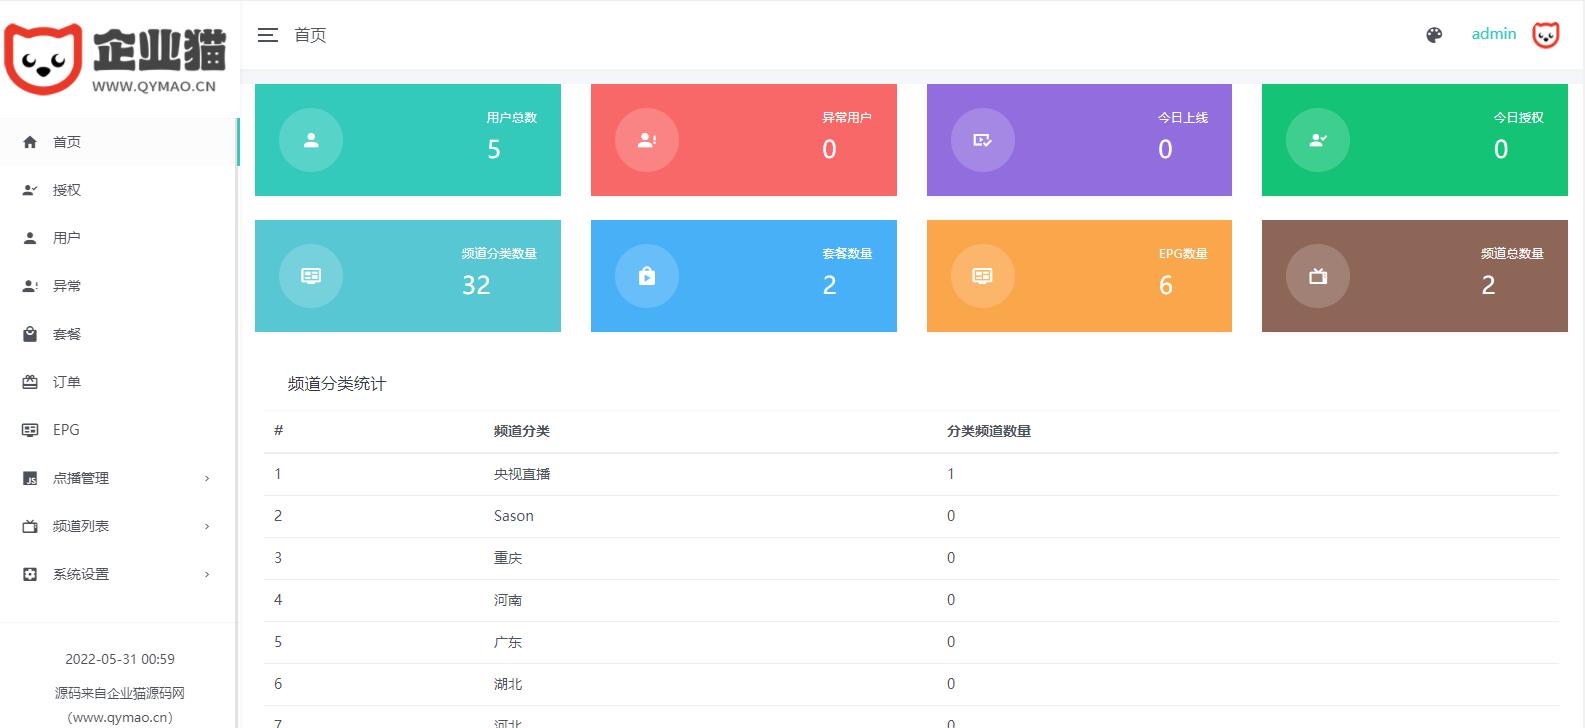Click the EPG count card icon
The width and height of the screenshot is (1585, 728).
[x=982, y=276]
